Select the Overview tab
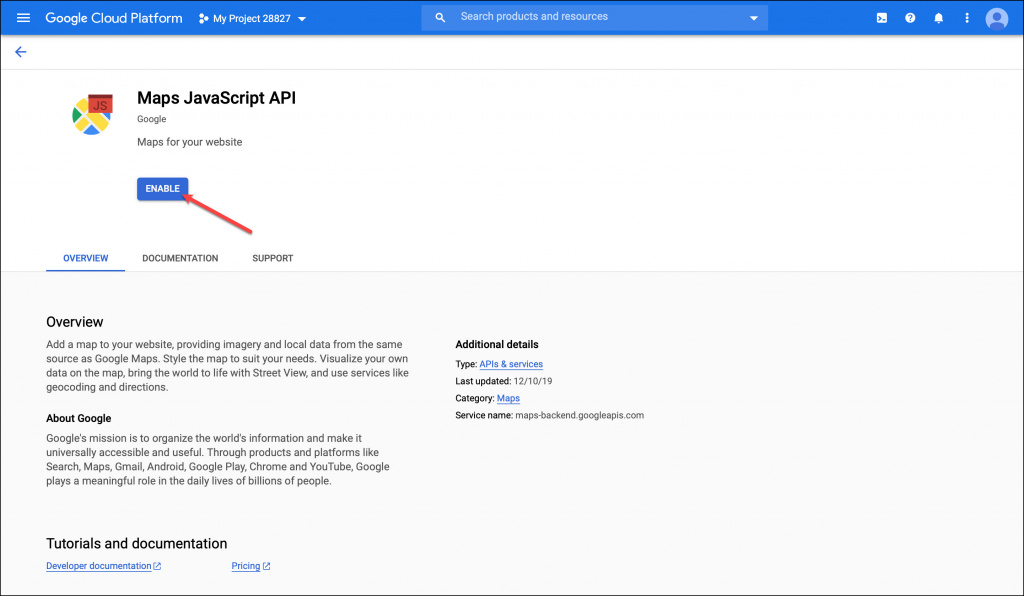The width and height of the screenshot is (1024, 596). pos(85,258)
